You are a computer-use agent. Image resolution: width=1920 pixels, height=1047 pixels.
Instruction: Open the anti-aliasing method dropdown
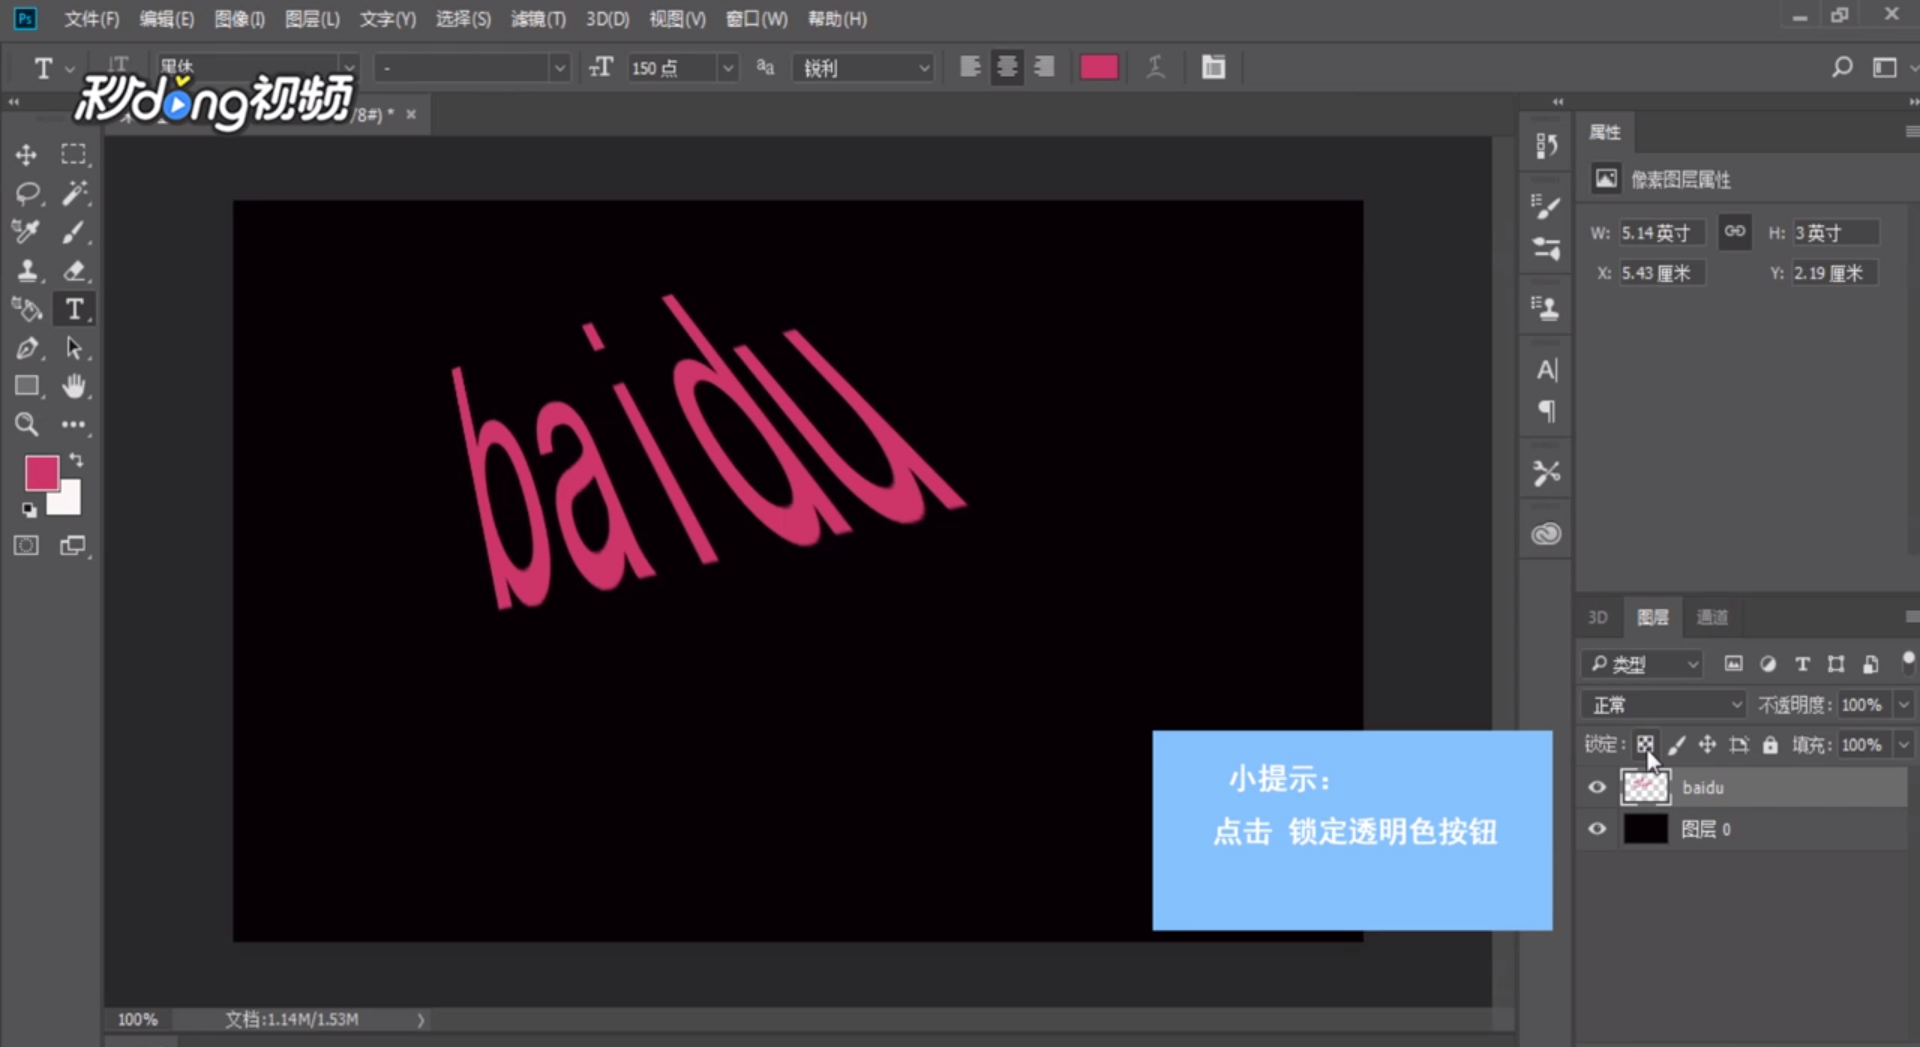pyautogui.click(x=924, y=68)
